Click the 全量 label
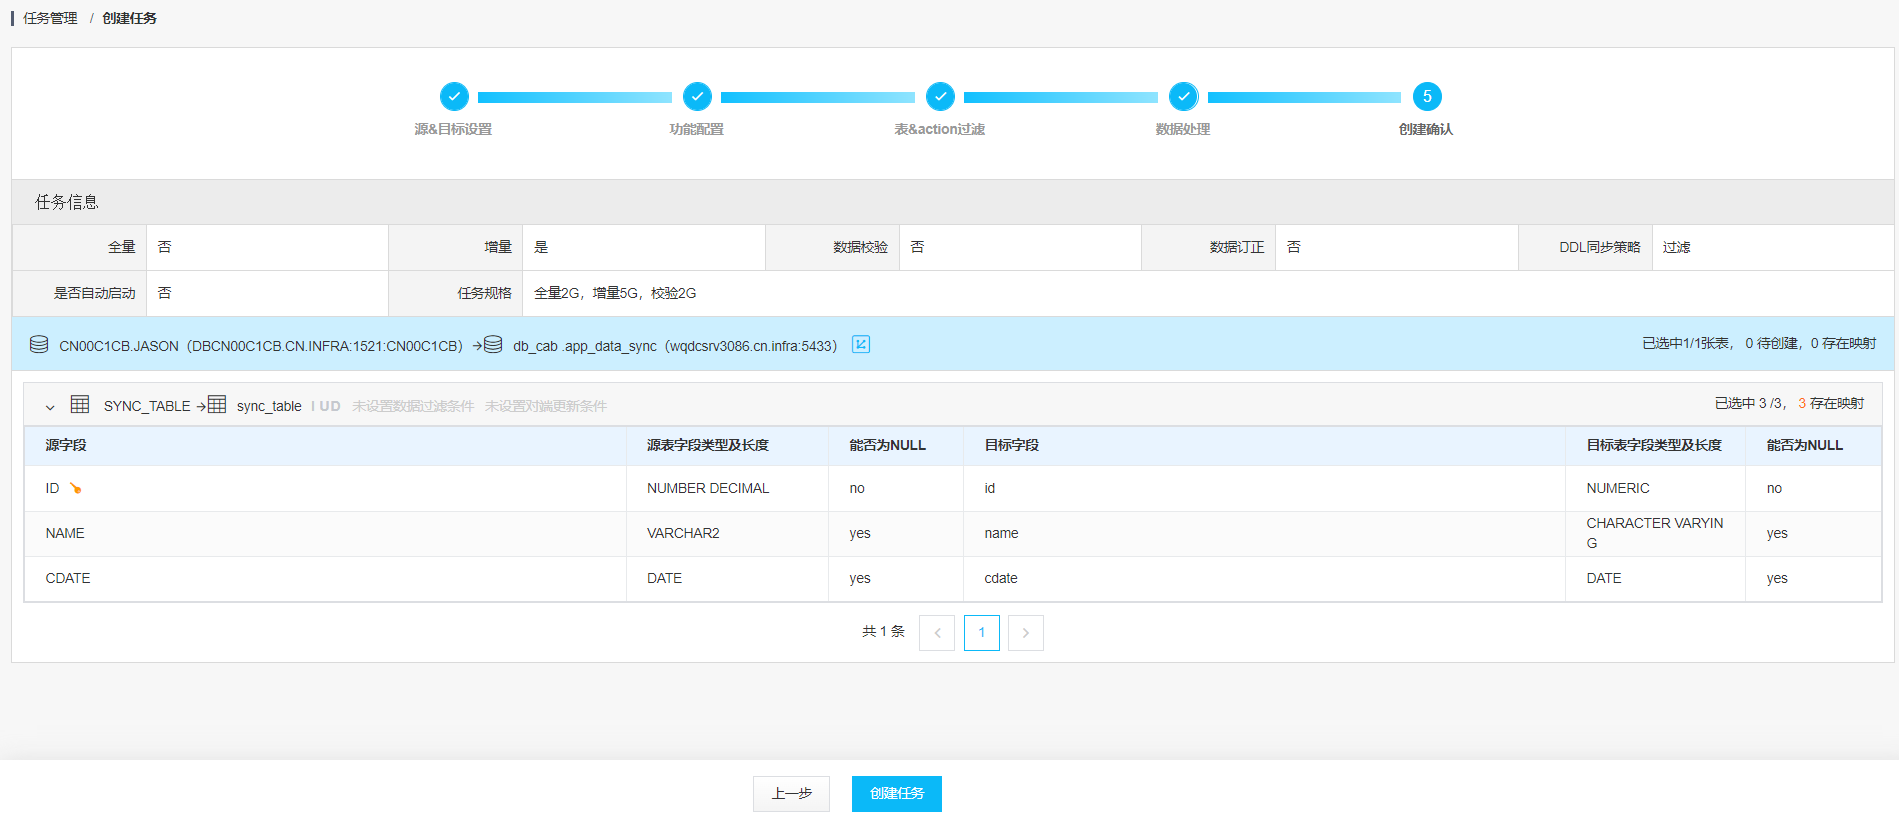1899x818 pixels. tap(122, 247)
